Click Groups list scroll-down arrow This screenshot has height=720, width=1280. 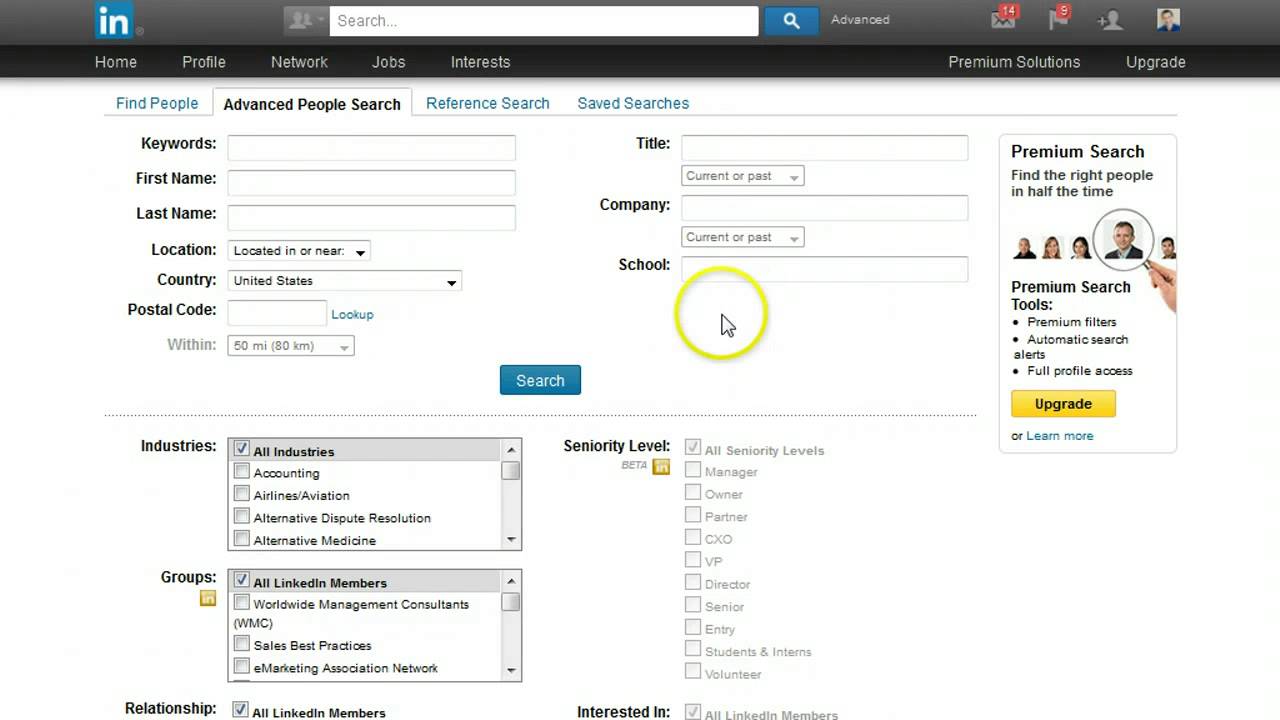point(511,671)
